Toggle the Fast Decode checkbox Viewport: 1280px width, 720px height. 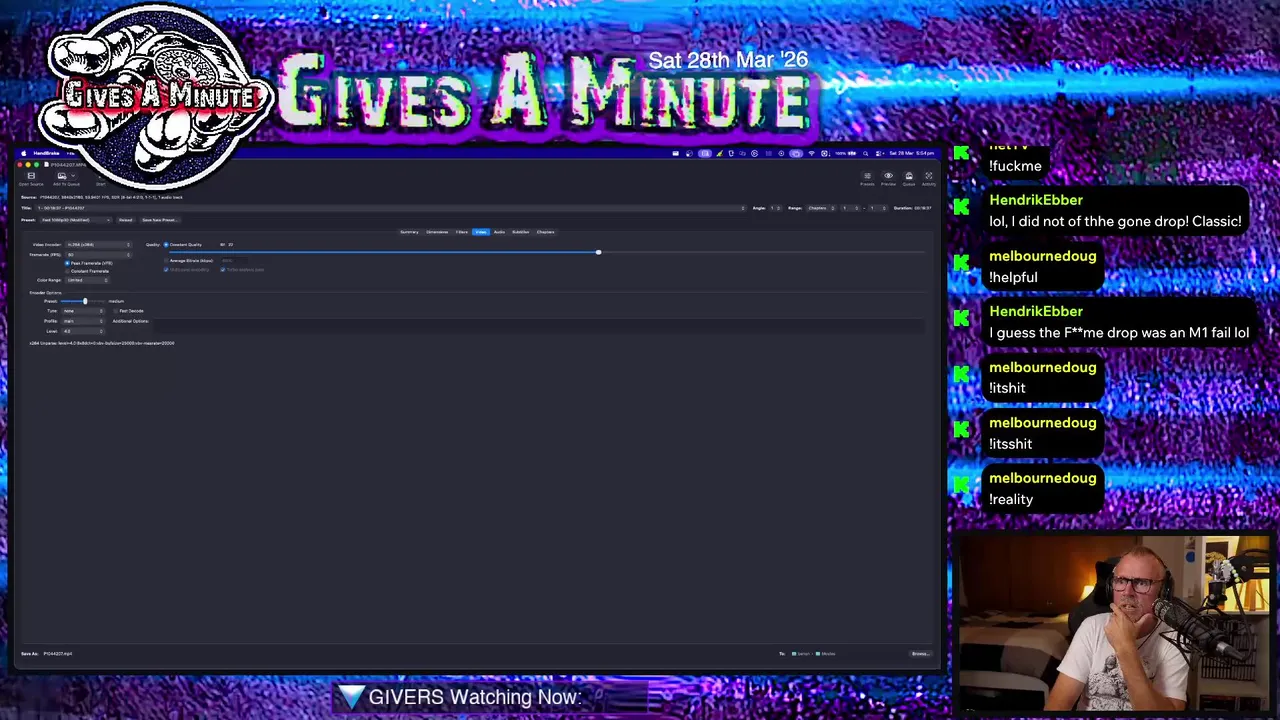click(x=115, y=311)
